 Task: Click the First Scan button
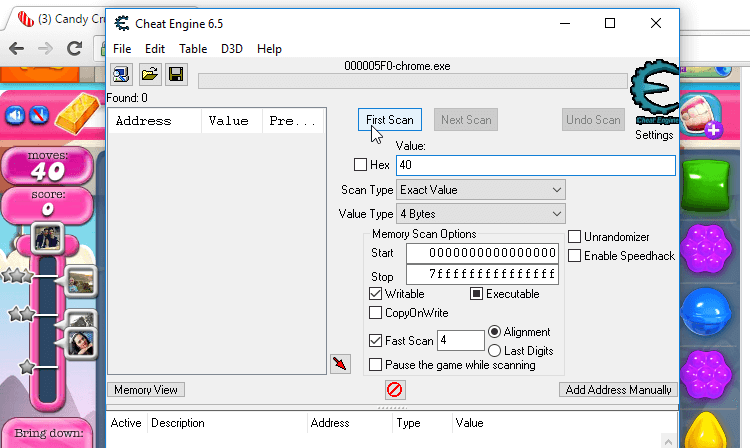(x=390, y=120)
